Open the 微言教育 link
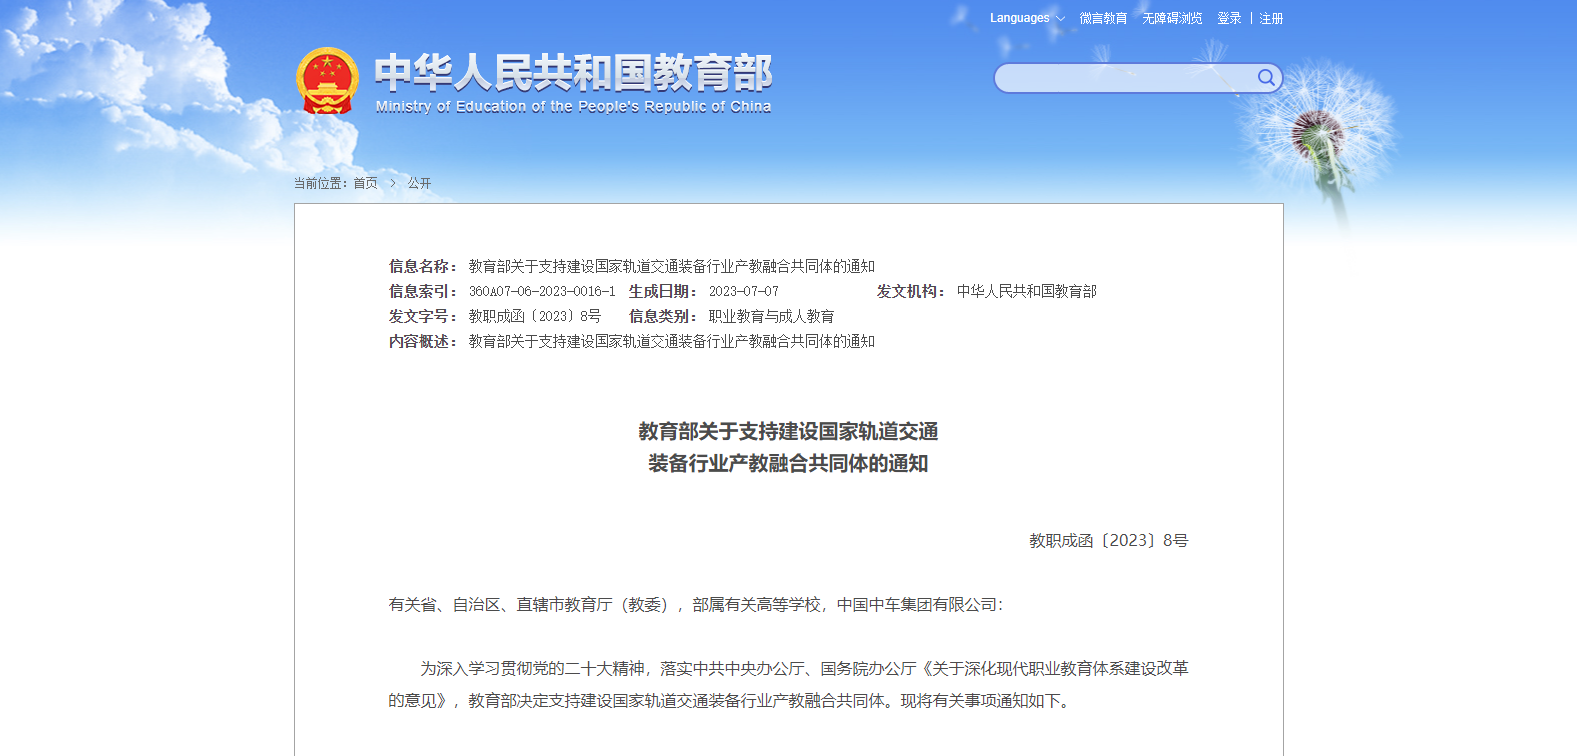The width and height of the screenshot is (1577, 756). click(x=1103, y=18)
